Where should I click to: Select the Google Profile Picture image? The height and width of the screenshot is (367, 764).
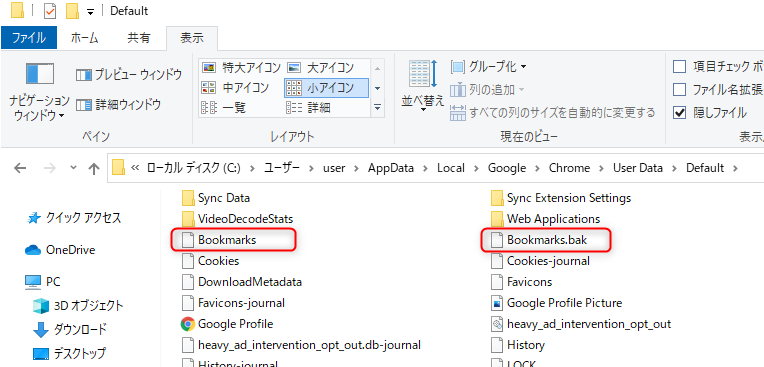click(556, 303)
